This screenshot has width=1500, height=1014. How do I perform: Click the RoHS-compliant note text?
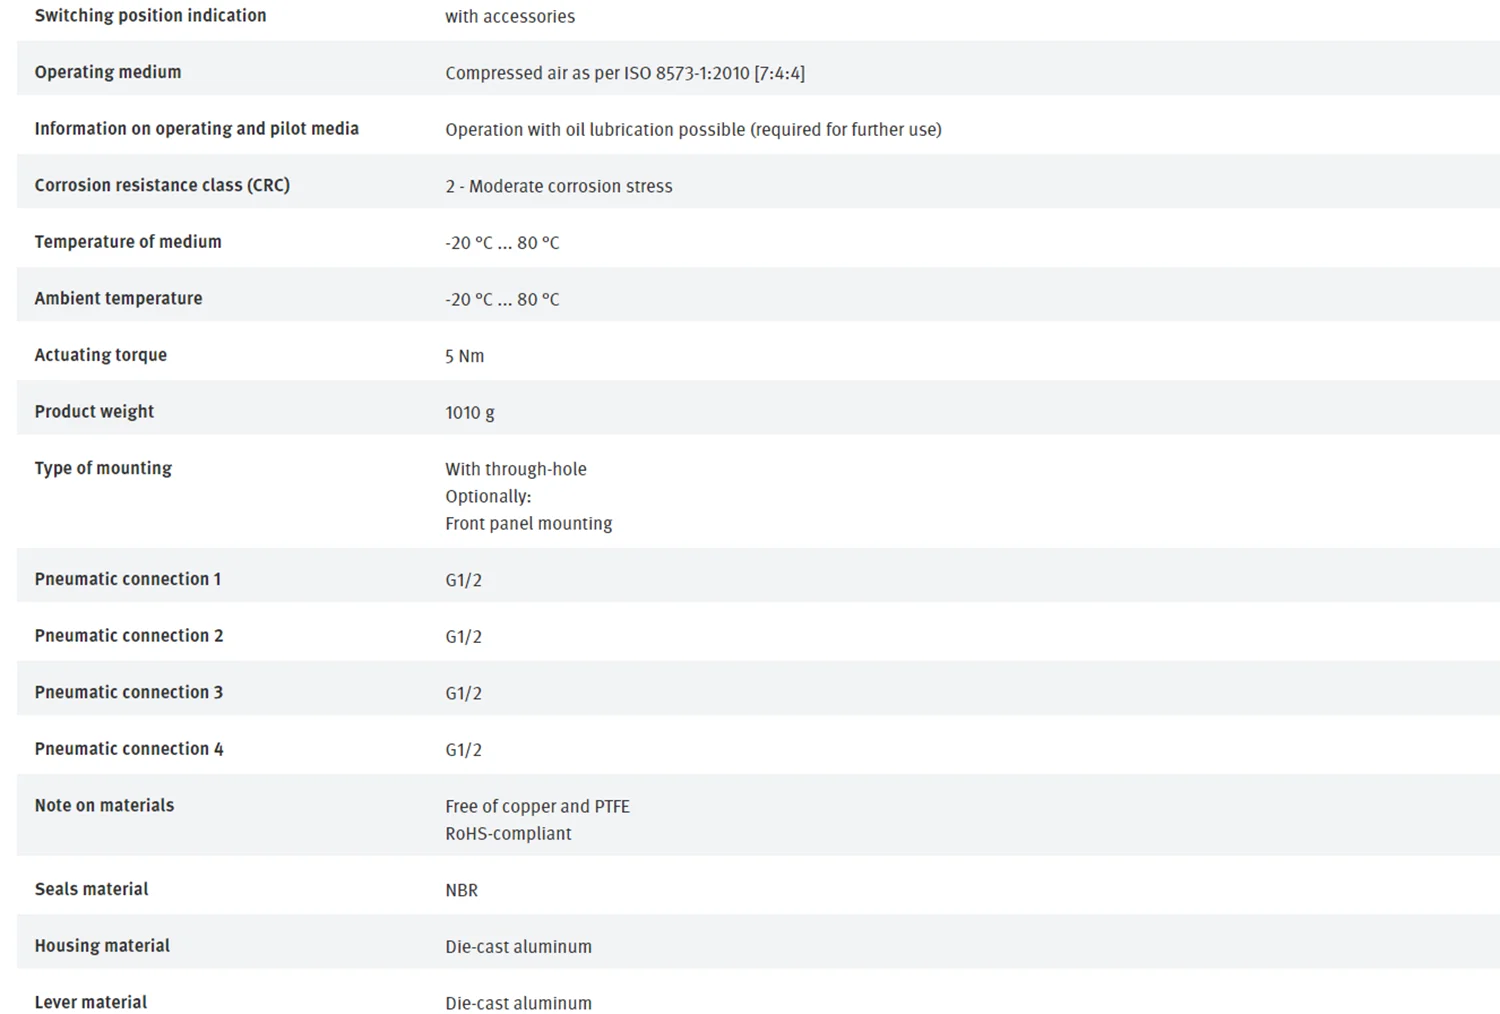[508, 833]
